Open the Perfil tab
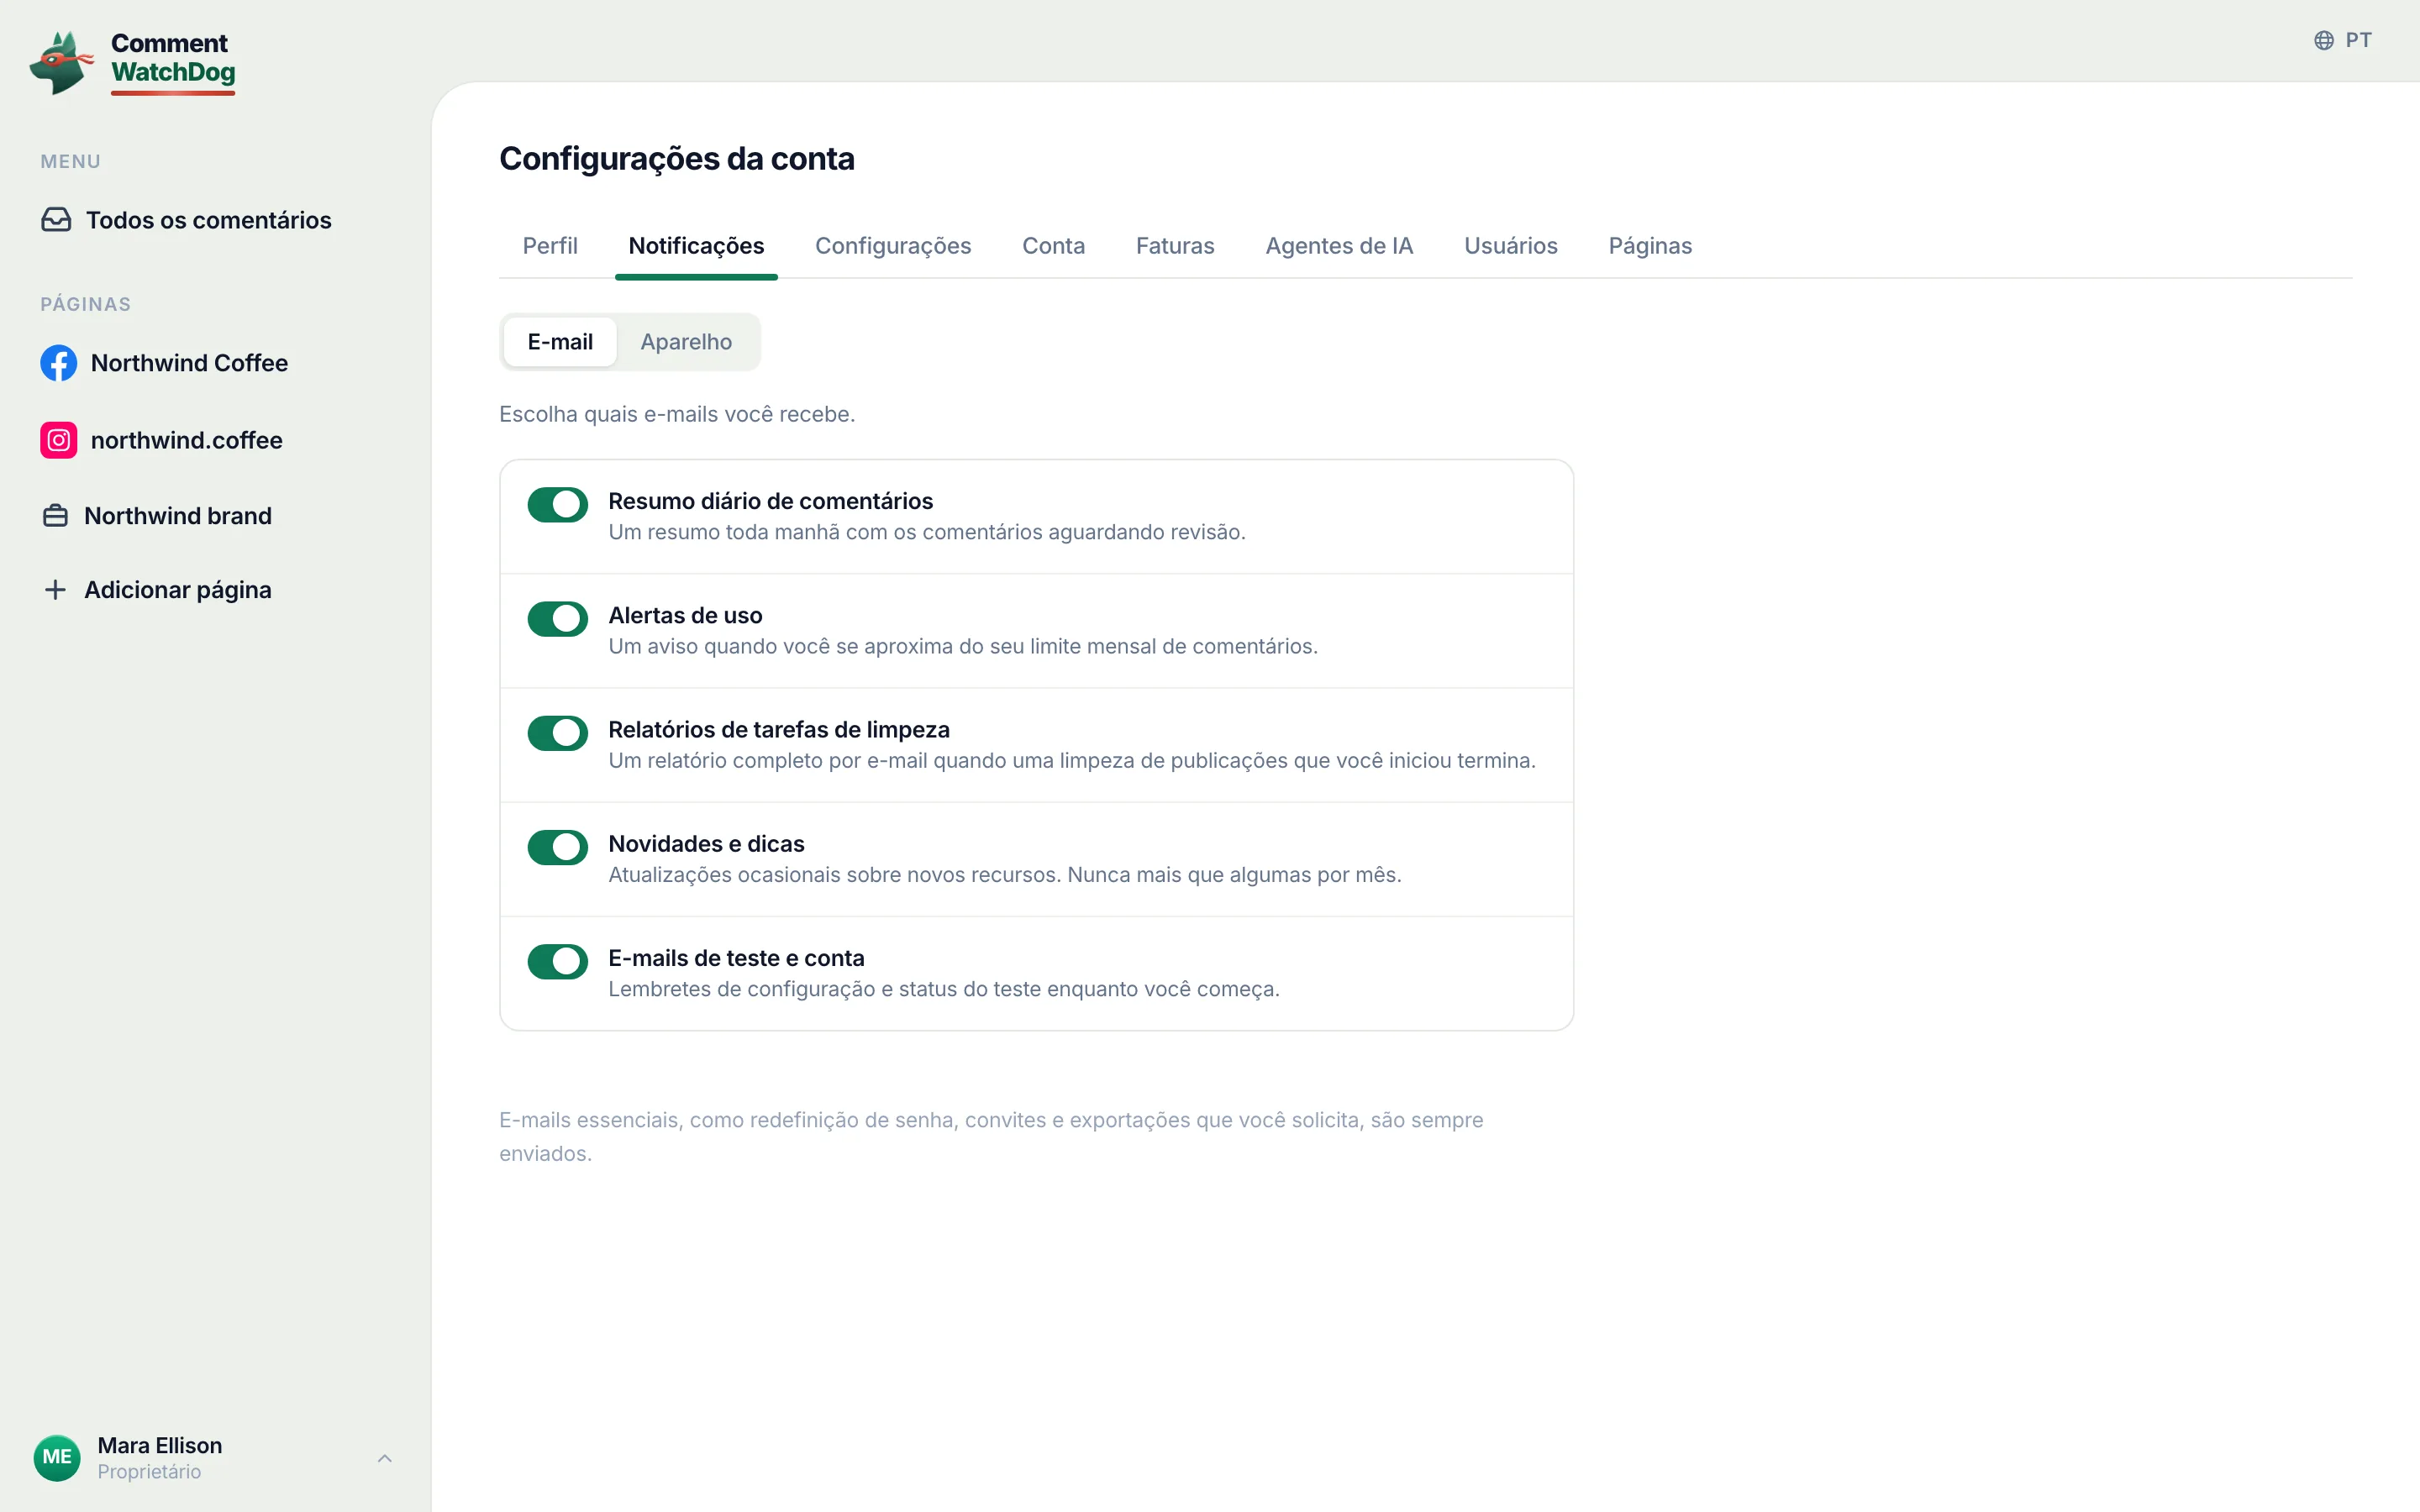The width and height of the screenshot is (2420, 1512). pos(550,246)
